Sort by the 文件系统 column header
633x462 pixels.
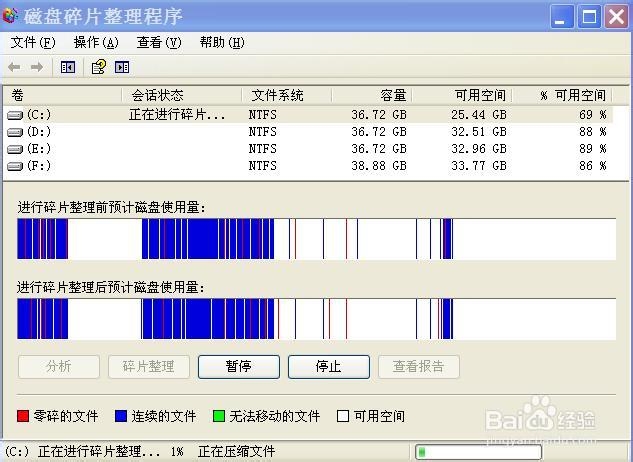coord(287,96)
